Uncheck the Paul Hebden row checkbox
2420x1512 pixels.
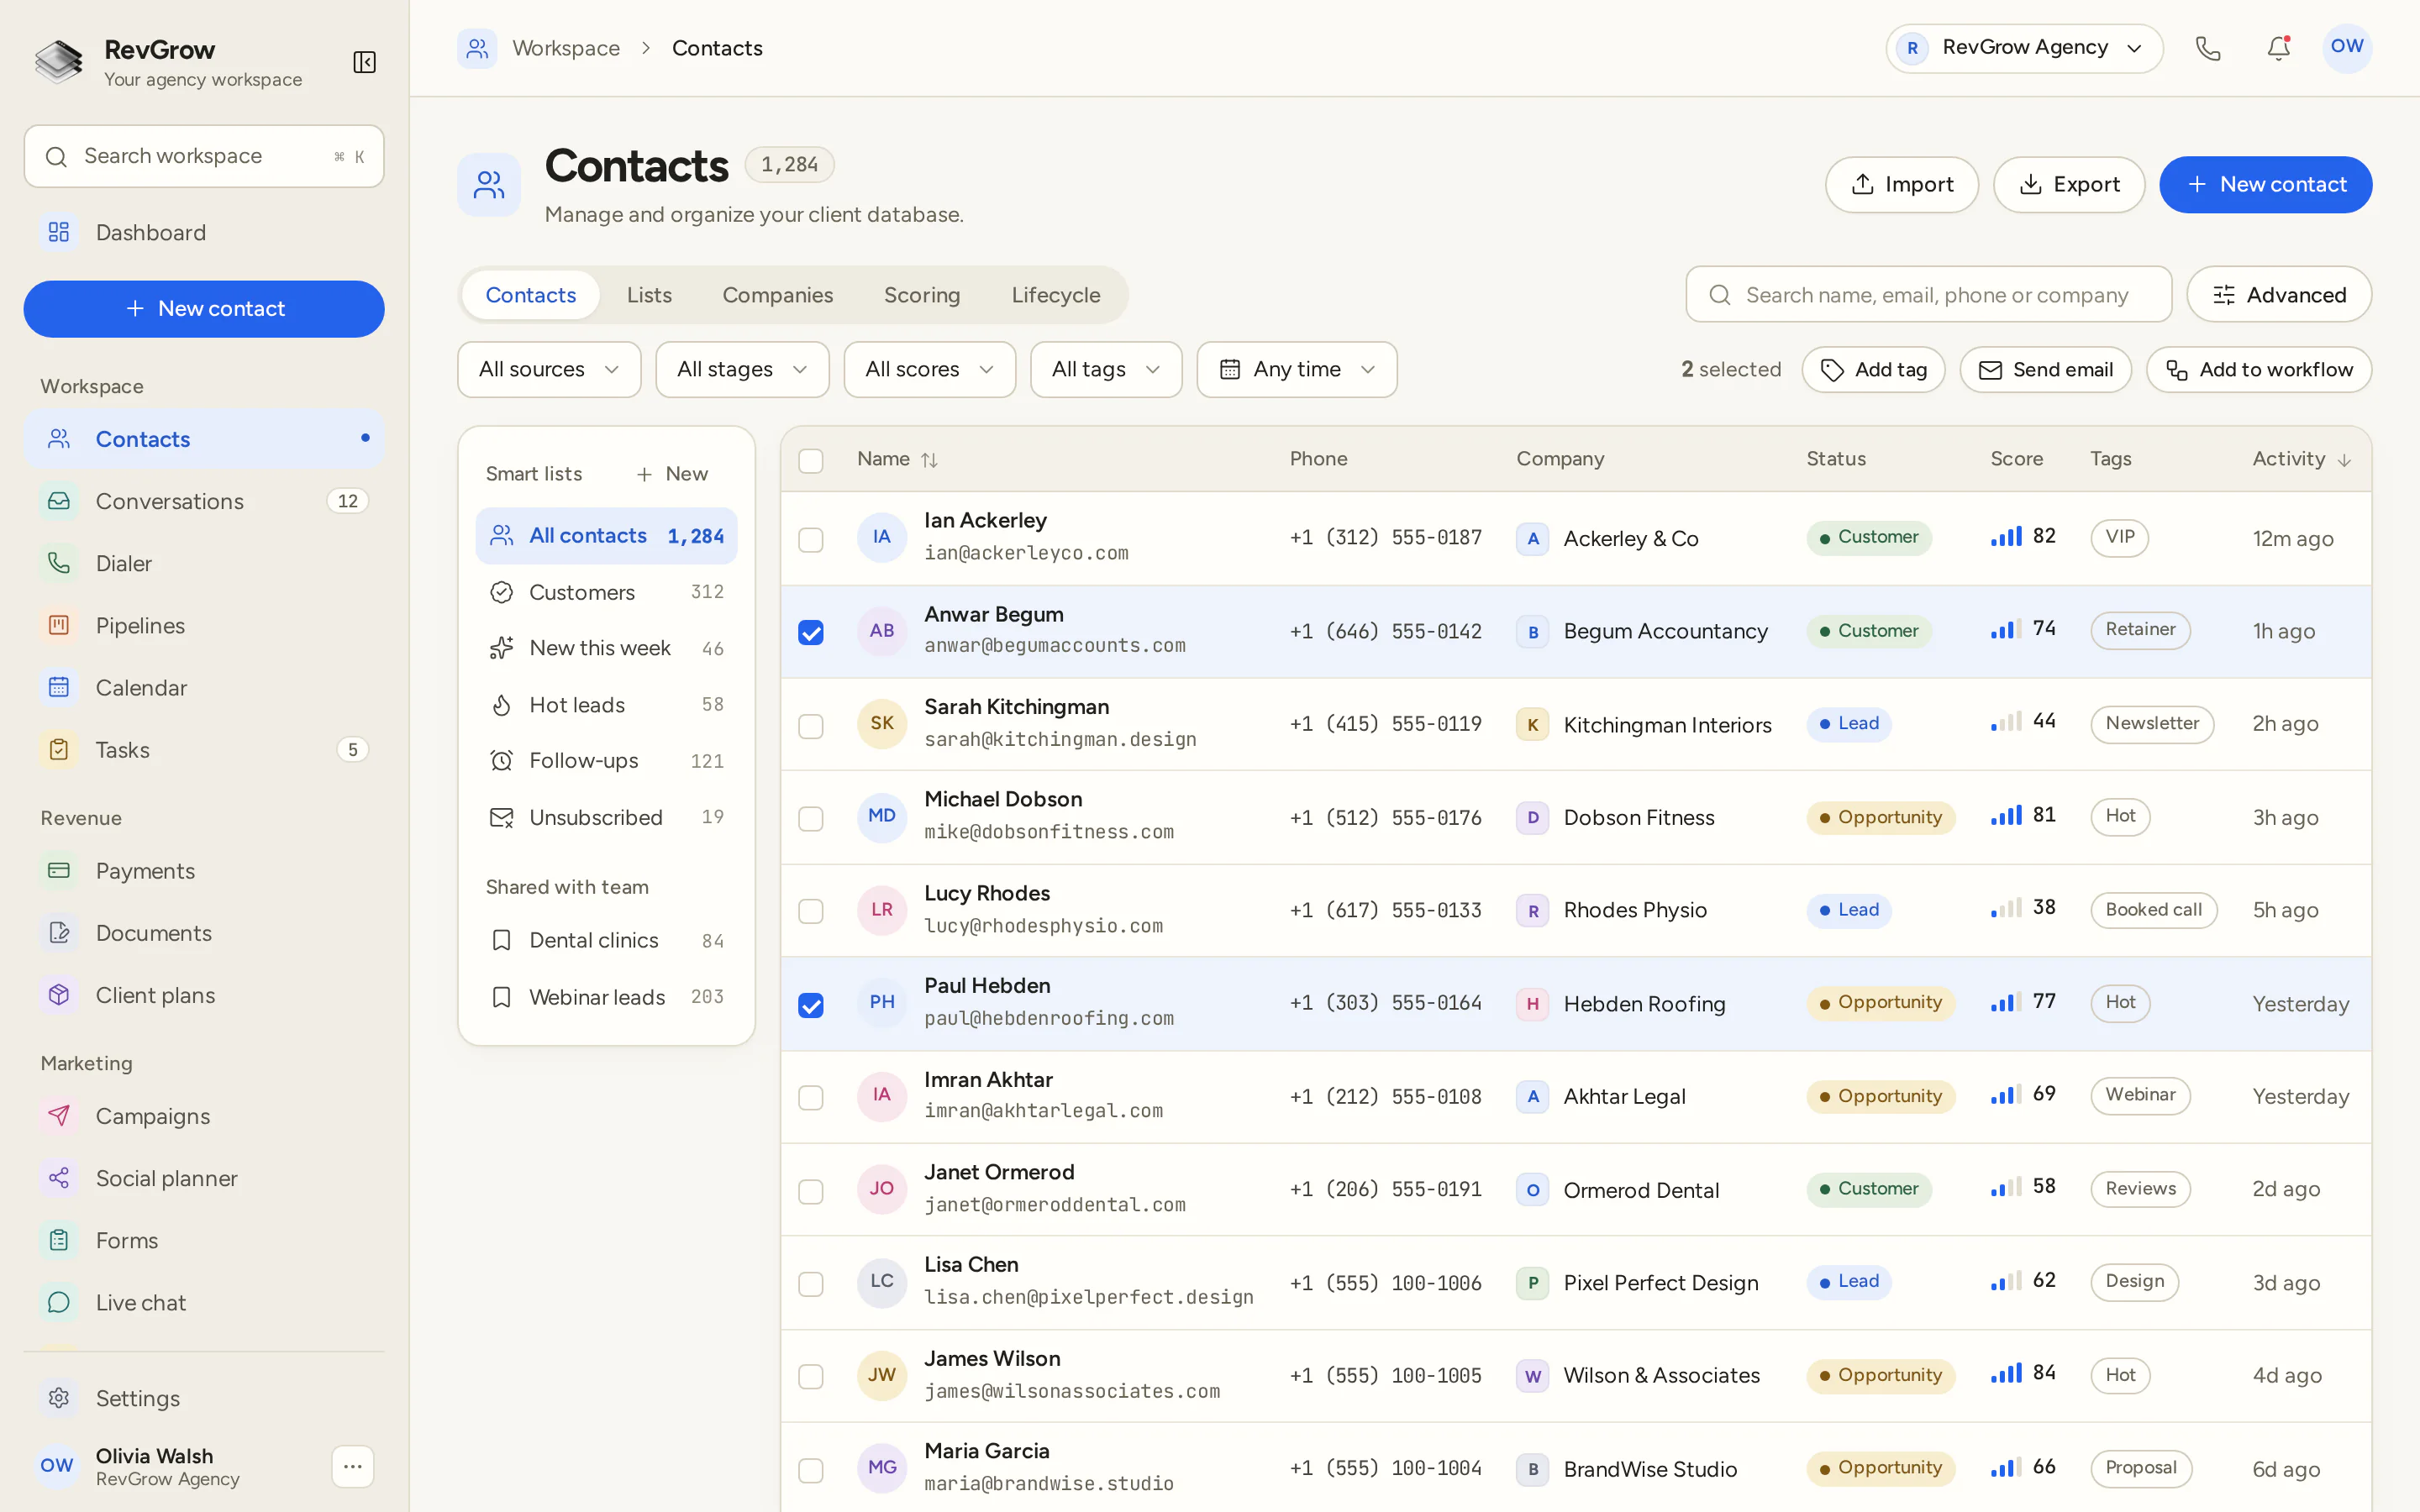pos(810,1004)
